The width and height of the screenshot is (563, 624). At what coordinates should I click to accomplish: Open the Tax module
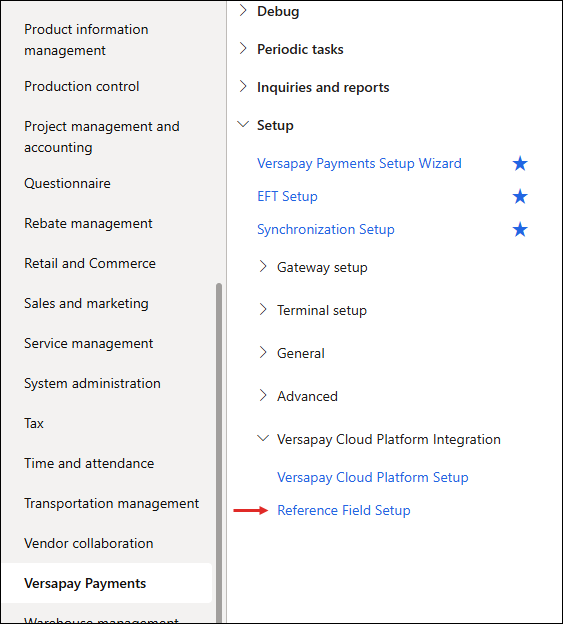pyautogui.click(x=34, y=423)
